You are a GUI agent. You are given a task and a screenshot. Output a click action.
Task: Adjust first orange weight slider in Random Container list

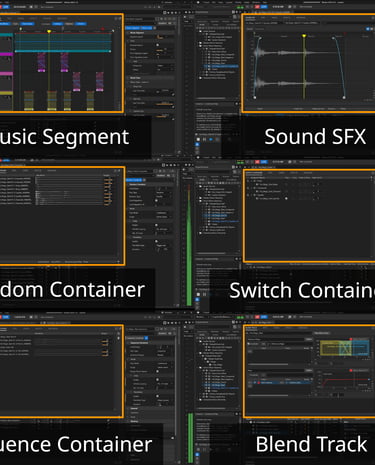pos(108,180)
